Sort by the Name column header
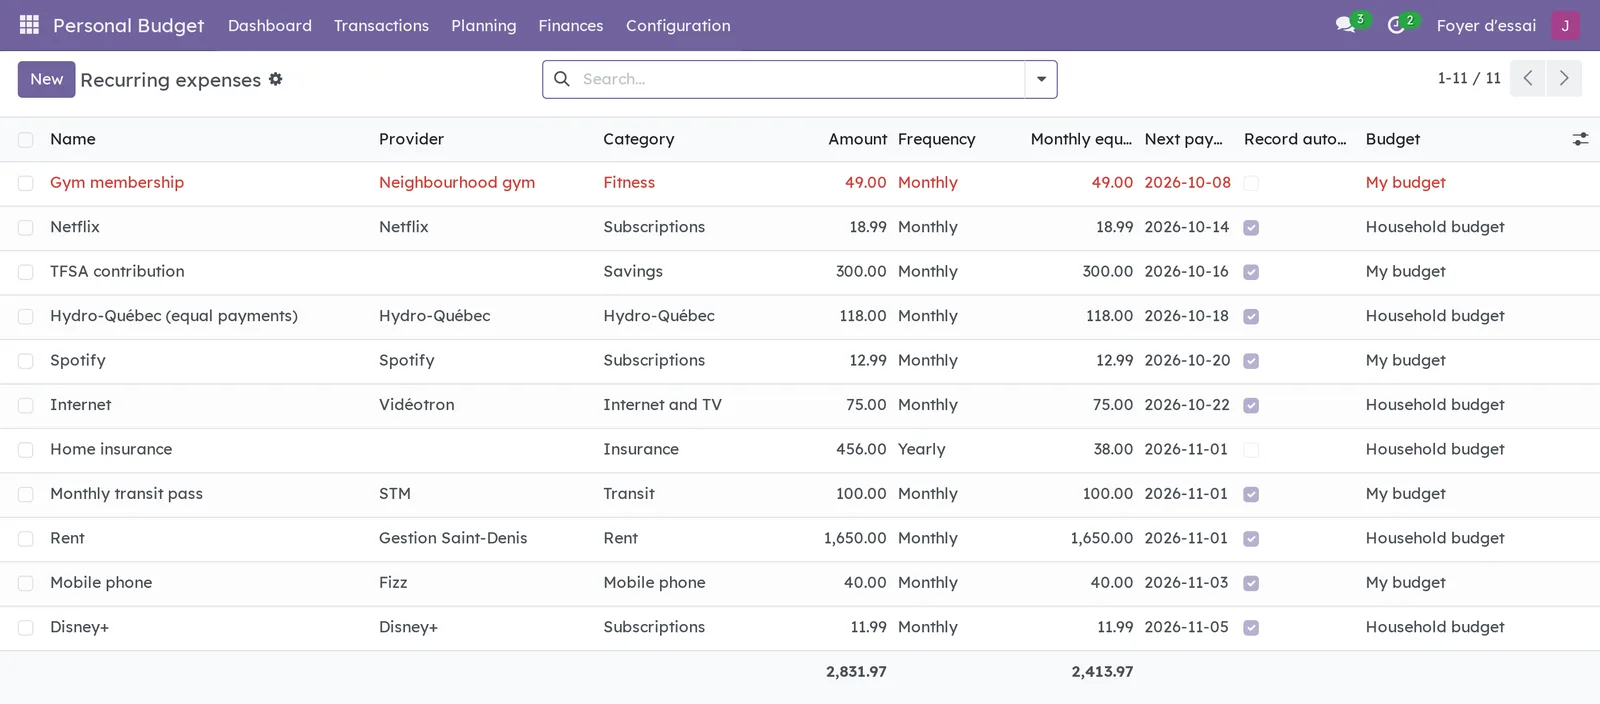1600x704 pixels. coord(73,139)
